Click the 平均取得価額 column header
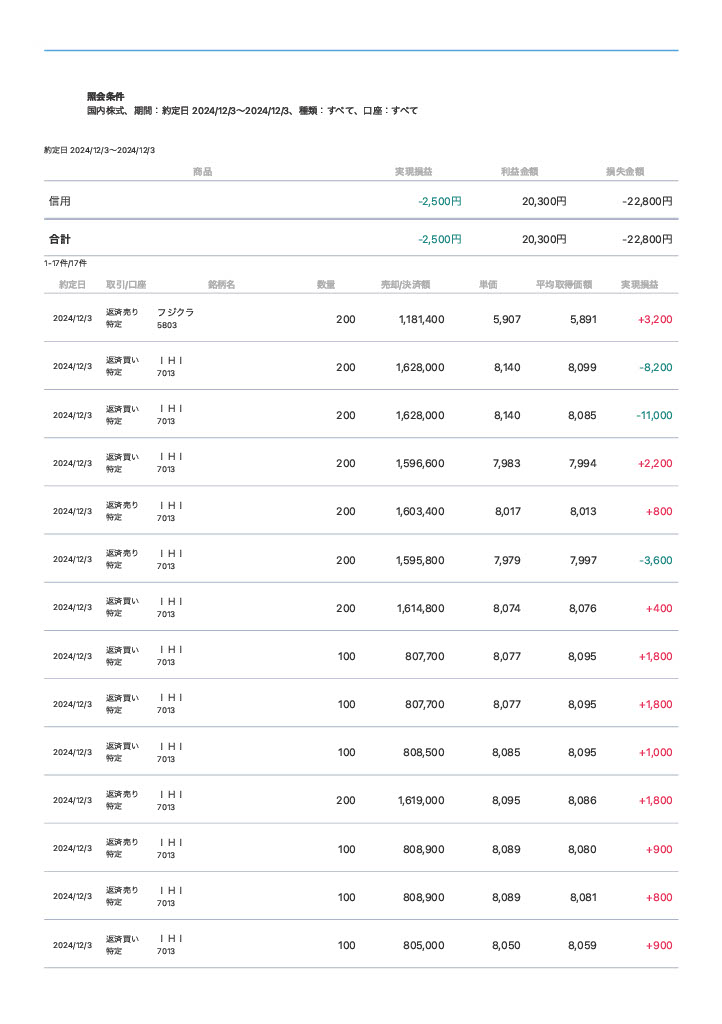Image resolution: width=722 pixels, height=1024 pixels. click(x=564, y=285)
